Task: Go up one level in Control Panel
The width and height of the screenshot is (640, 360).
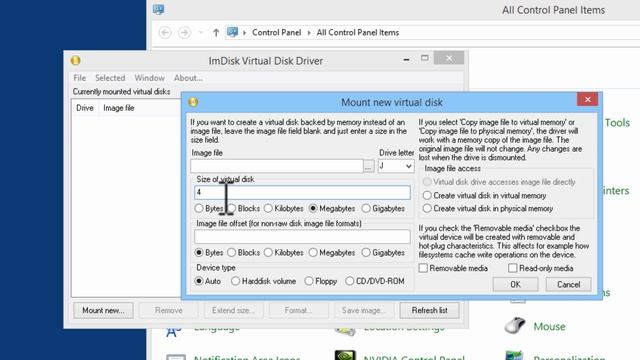Action: click(x=216, y=32)
